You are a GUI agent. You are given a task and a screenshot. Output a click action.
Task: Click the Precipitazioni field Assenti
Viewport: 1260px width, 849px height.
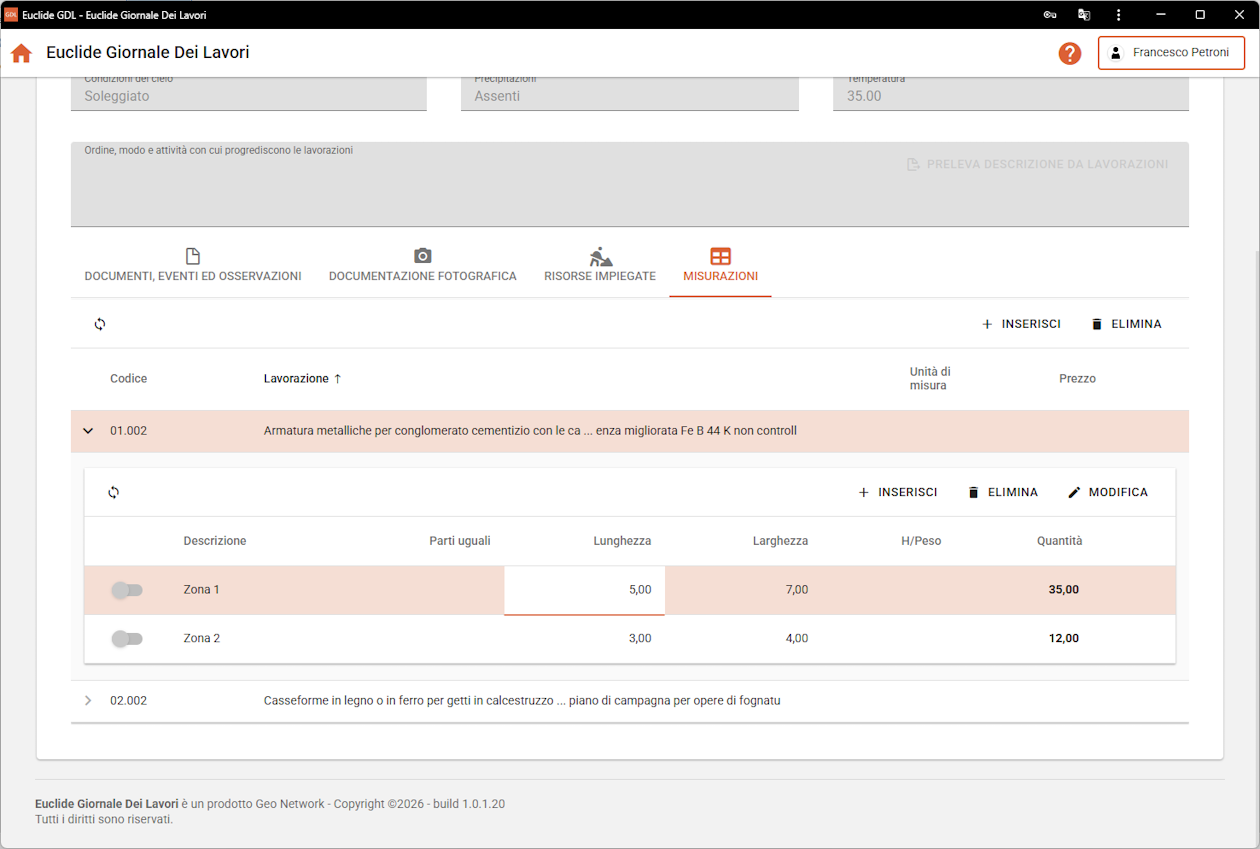pos(630,93)
